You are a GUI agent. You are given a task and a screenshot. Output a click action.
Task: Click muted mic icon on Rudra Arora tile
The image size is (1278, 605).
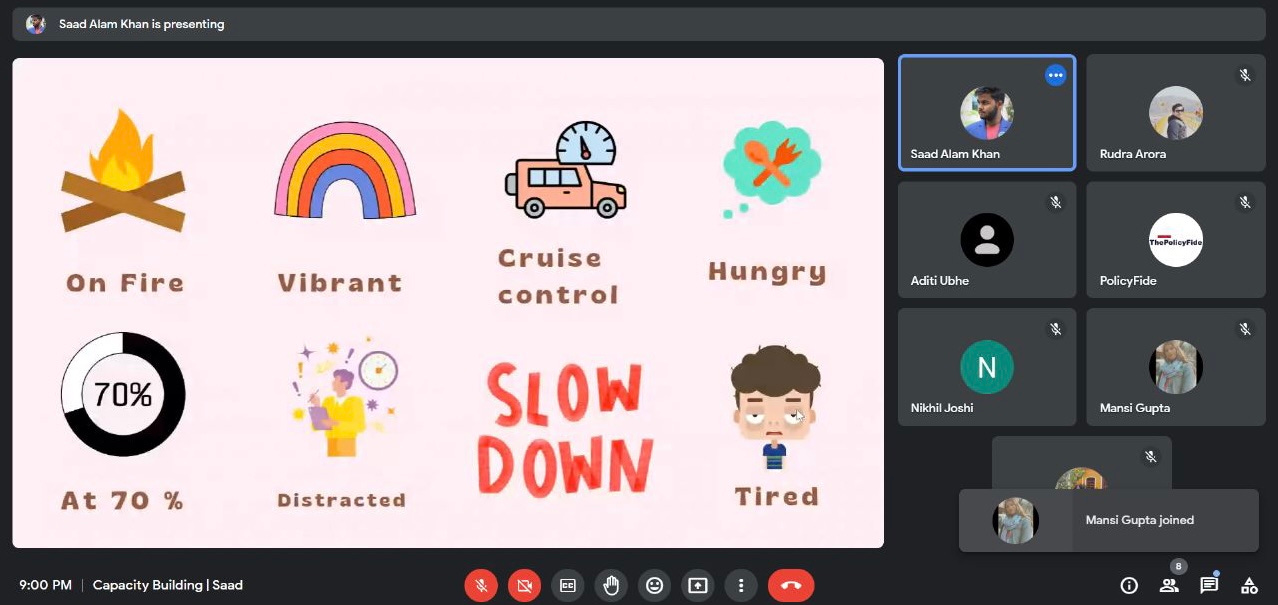pyautogui.click(x=1245, y=75)
